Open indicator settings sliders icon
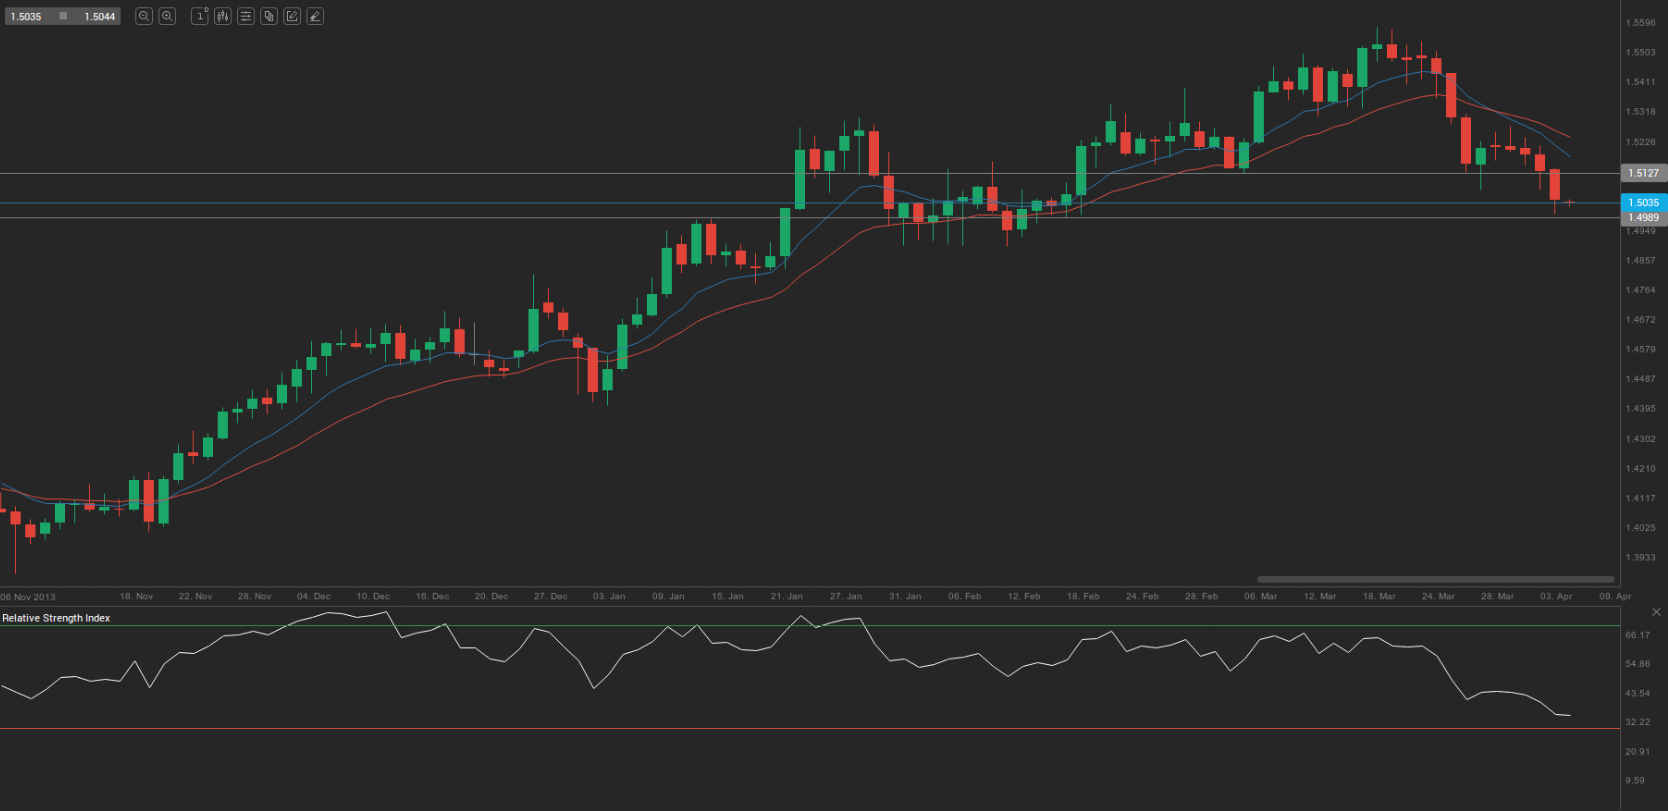Screen dimensions: 1668x811 click(x=245, y=16)
